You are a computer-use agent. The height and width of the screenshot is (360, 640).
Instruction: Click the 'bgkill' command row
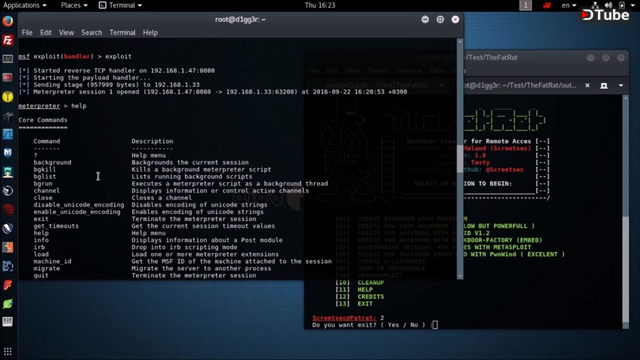pyautogui.click(x=152, y=169)
